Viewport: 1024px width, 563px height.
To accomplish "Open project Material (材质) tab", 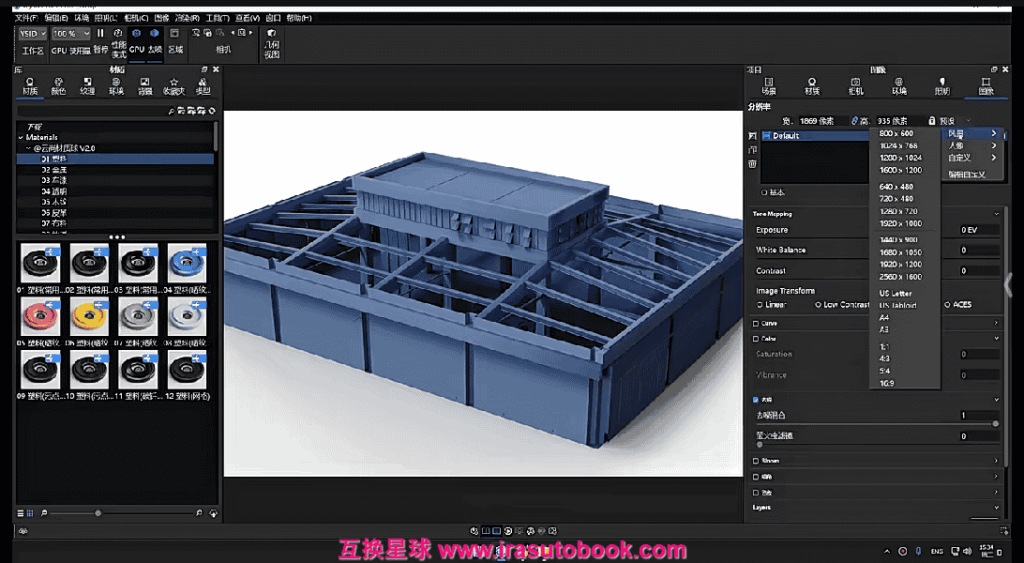I will 812,86.
